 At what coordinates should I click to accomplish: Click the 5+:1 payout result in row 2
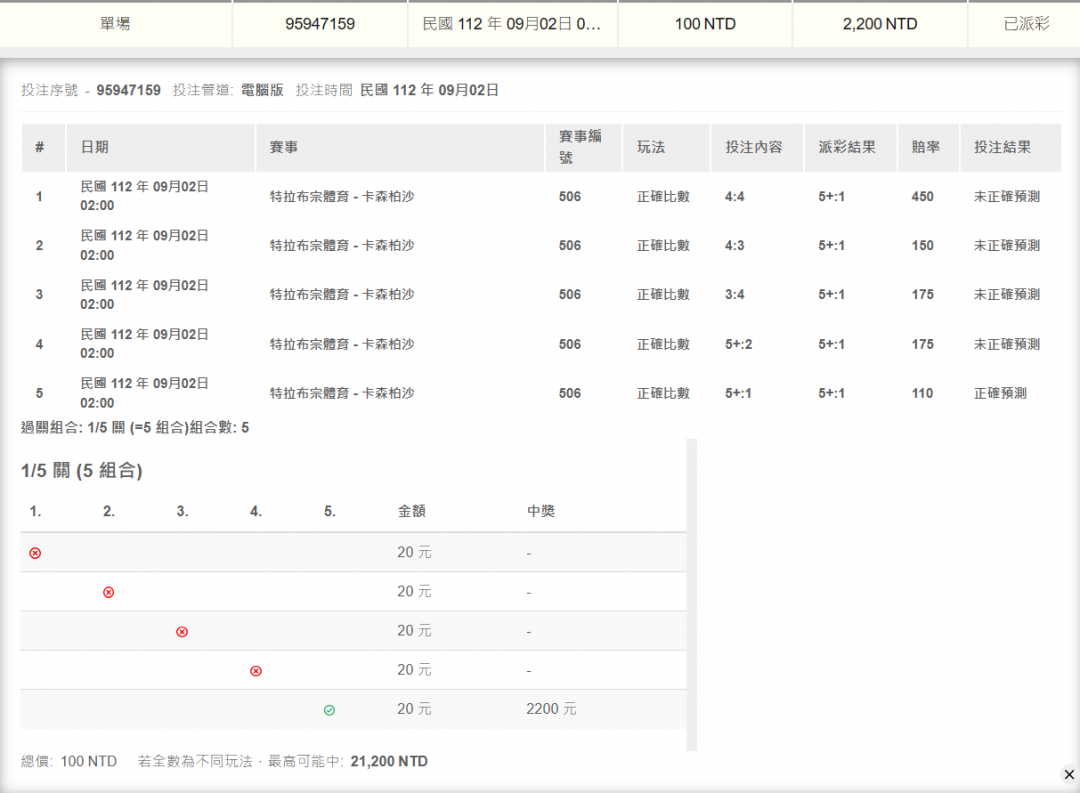[831, 246]
